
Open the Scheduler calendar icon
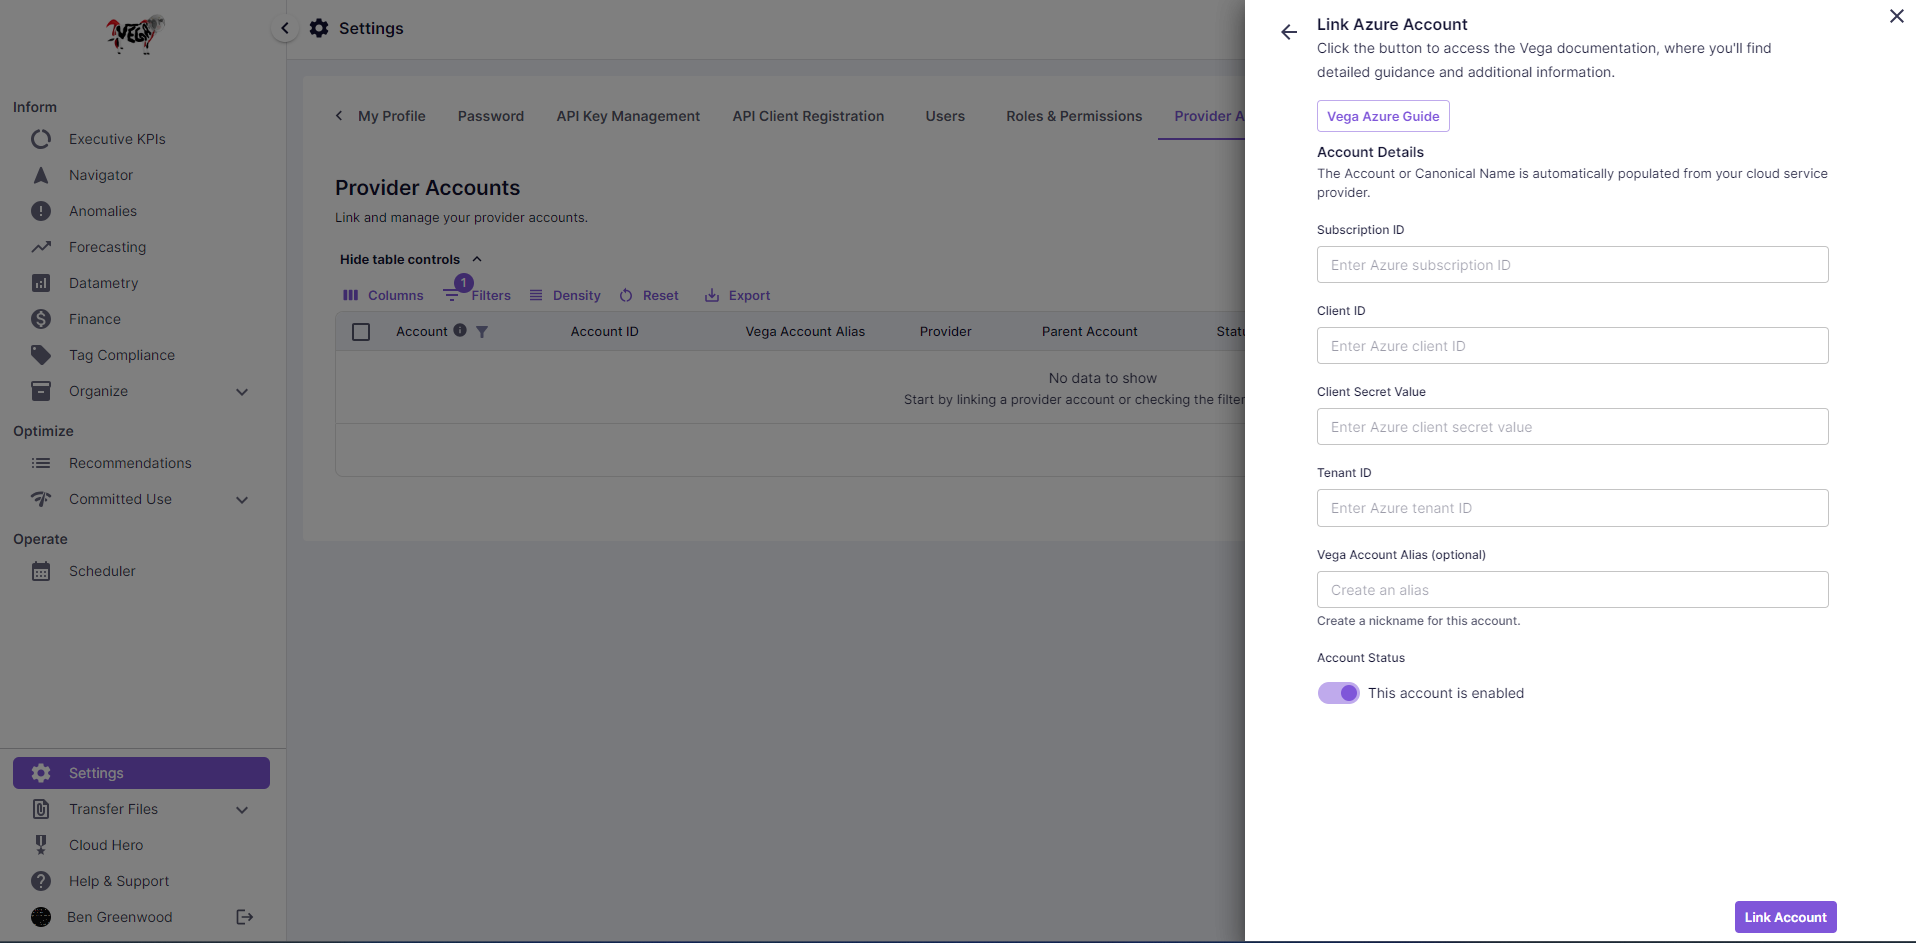pos(41,571)
